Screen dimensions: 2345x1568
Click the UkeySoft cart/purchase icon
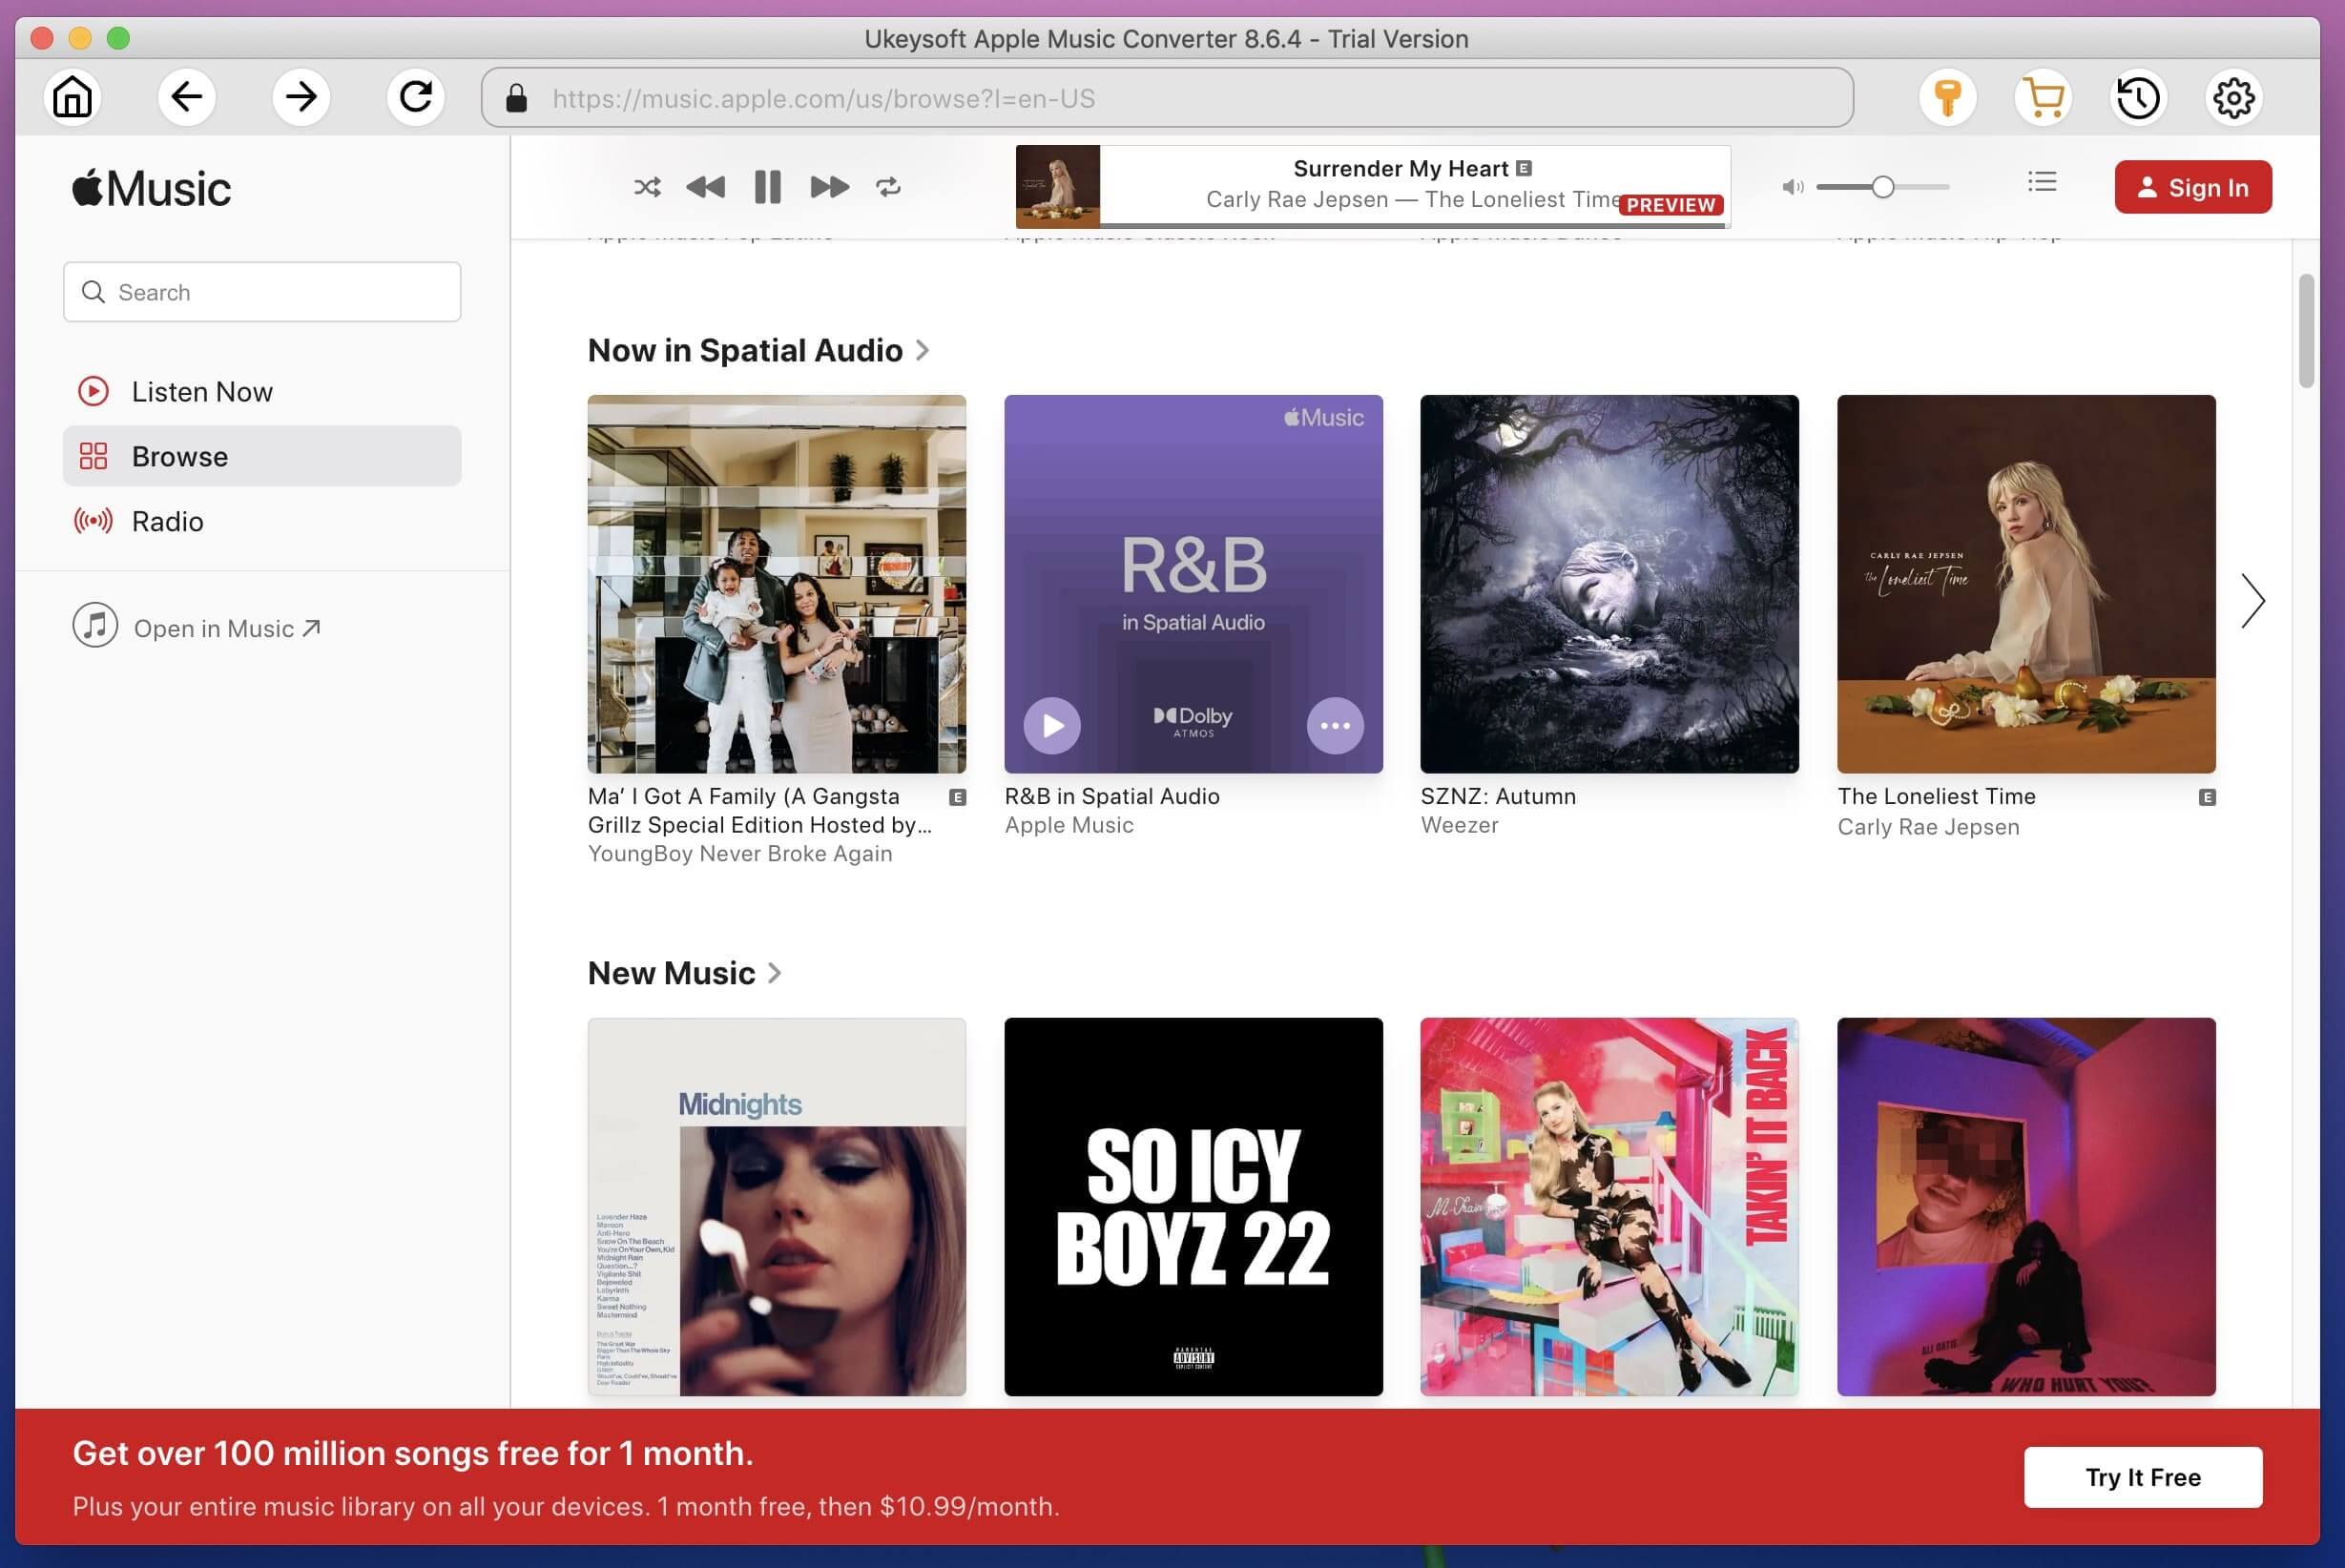coord(2043,98)
